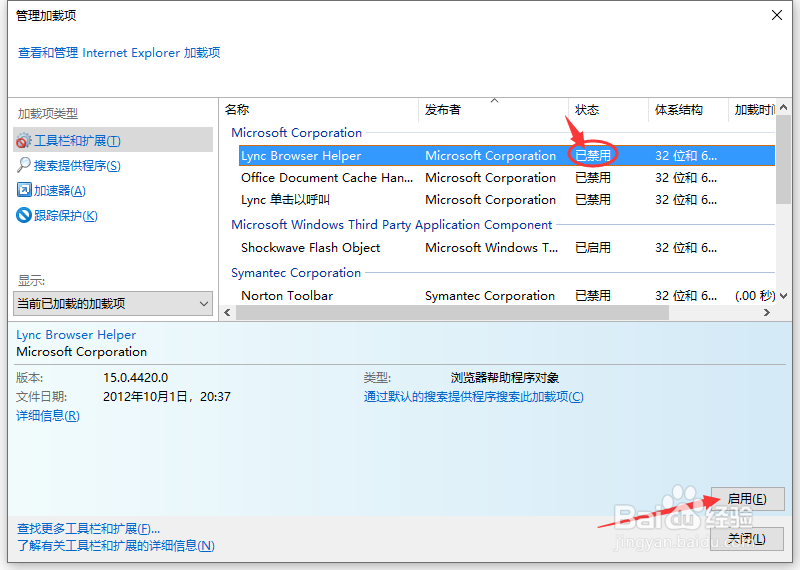
Task: Click publisher Microsoft Windows T... cell
Action: coord(491,247)
